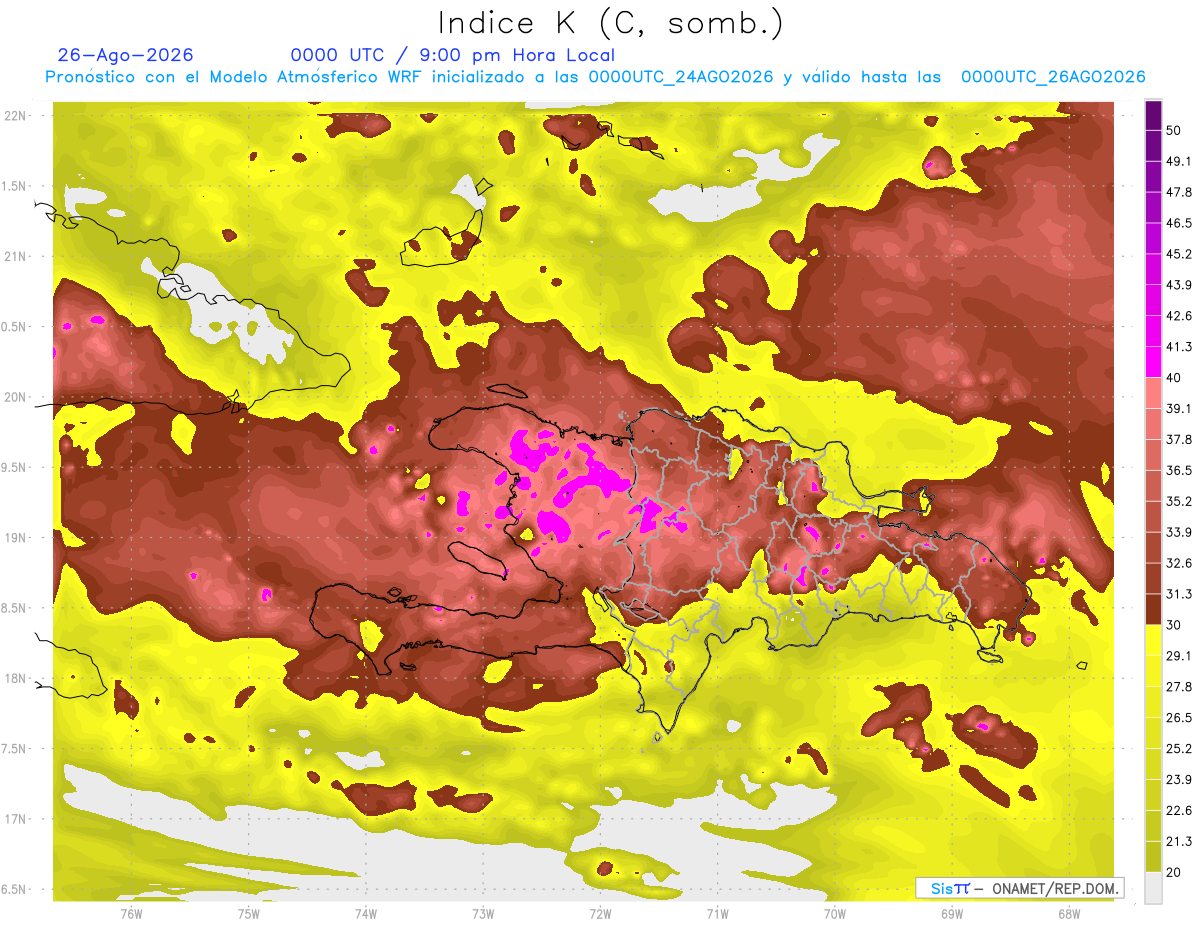
Task: Click the legend value '49.1'
Action: click(1178, 162)
